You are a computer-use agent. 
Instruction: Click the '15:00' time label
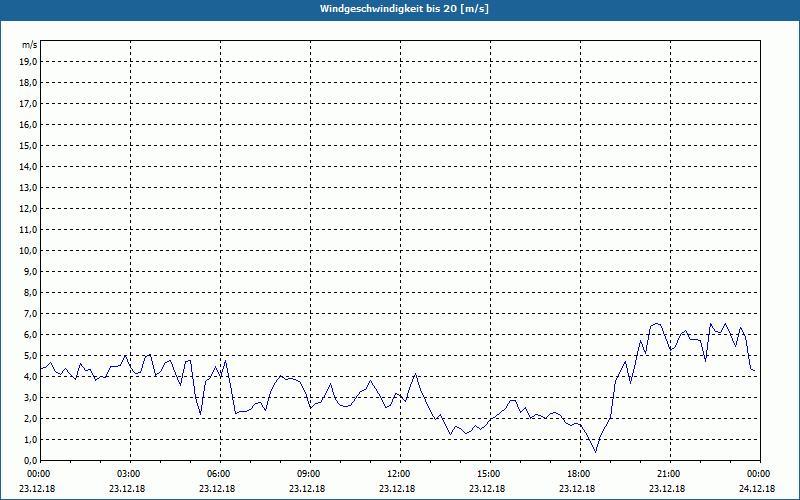(488, 474)
